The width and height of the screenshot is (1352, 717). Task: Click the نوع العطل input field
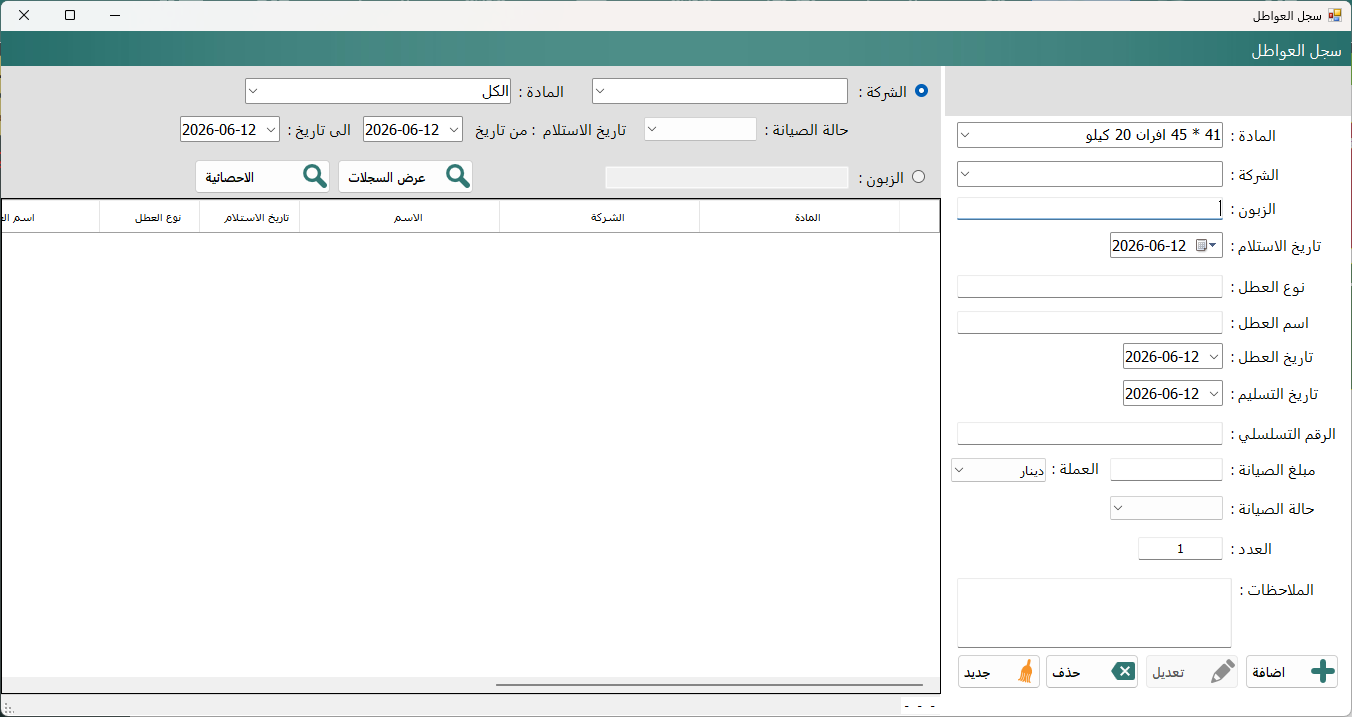tap(1090, 287)
